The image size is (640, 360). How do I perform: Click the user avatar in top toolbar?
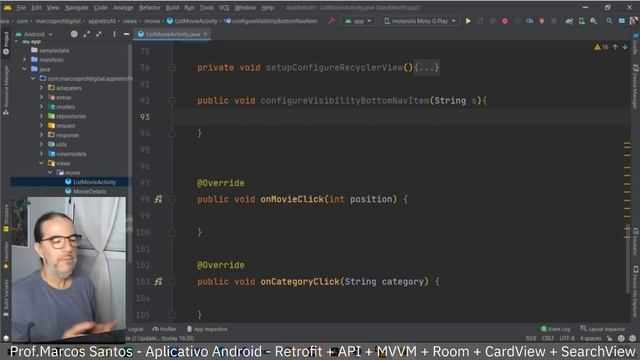634,21
